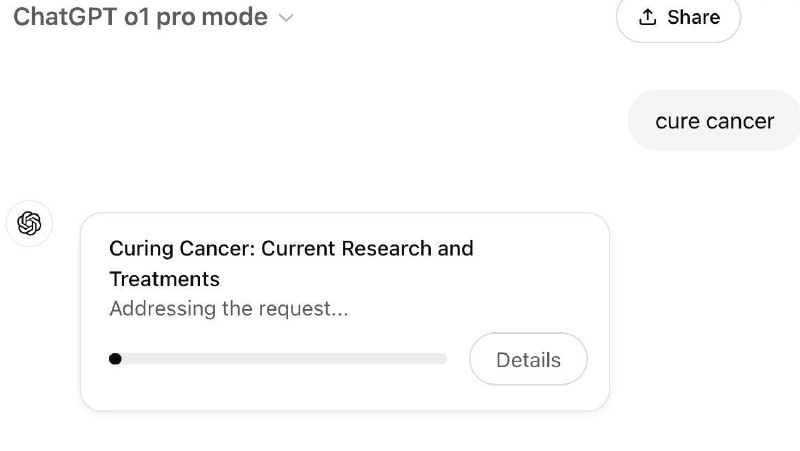Click the 'o1' model name in the header

(x=137, y=17)
